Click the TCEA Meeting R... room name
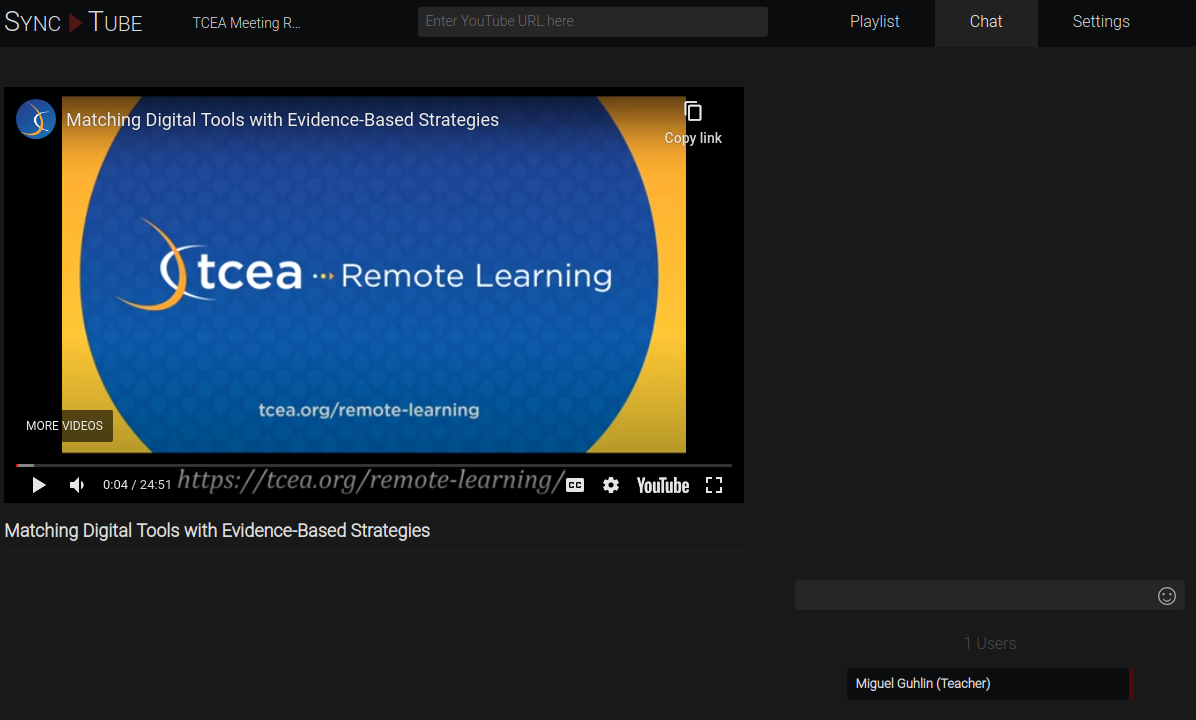1196x720 pixels. 246,23
